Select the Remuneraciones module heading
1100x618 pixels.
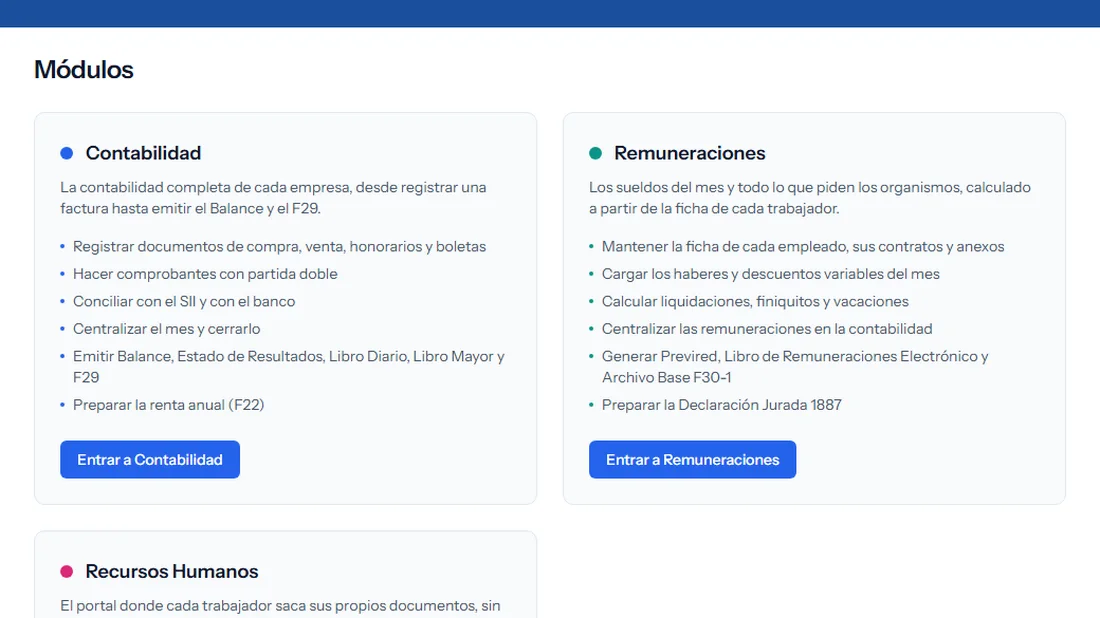click(690, 153)
